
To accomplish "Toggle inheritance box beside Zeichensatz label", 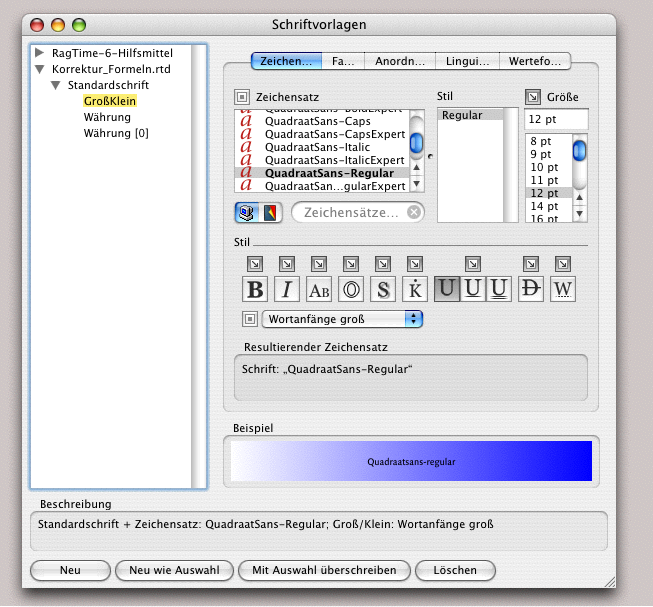I will [x=242, y=97].
